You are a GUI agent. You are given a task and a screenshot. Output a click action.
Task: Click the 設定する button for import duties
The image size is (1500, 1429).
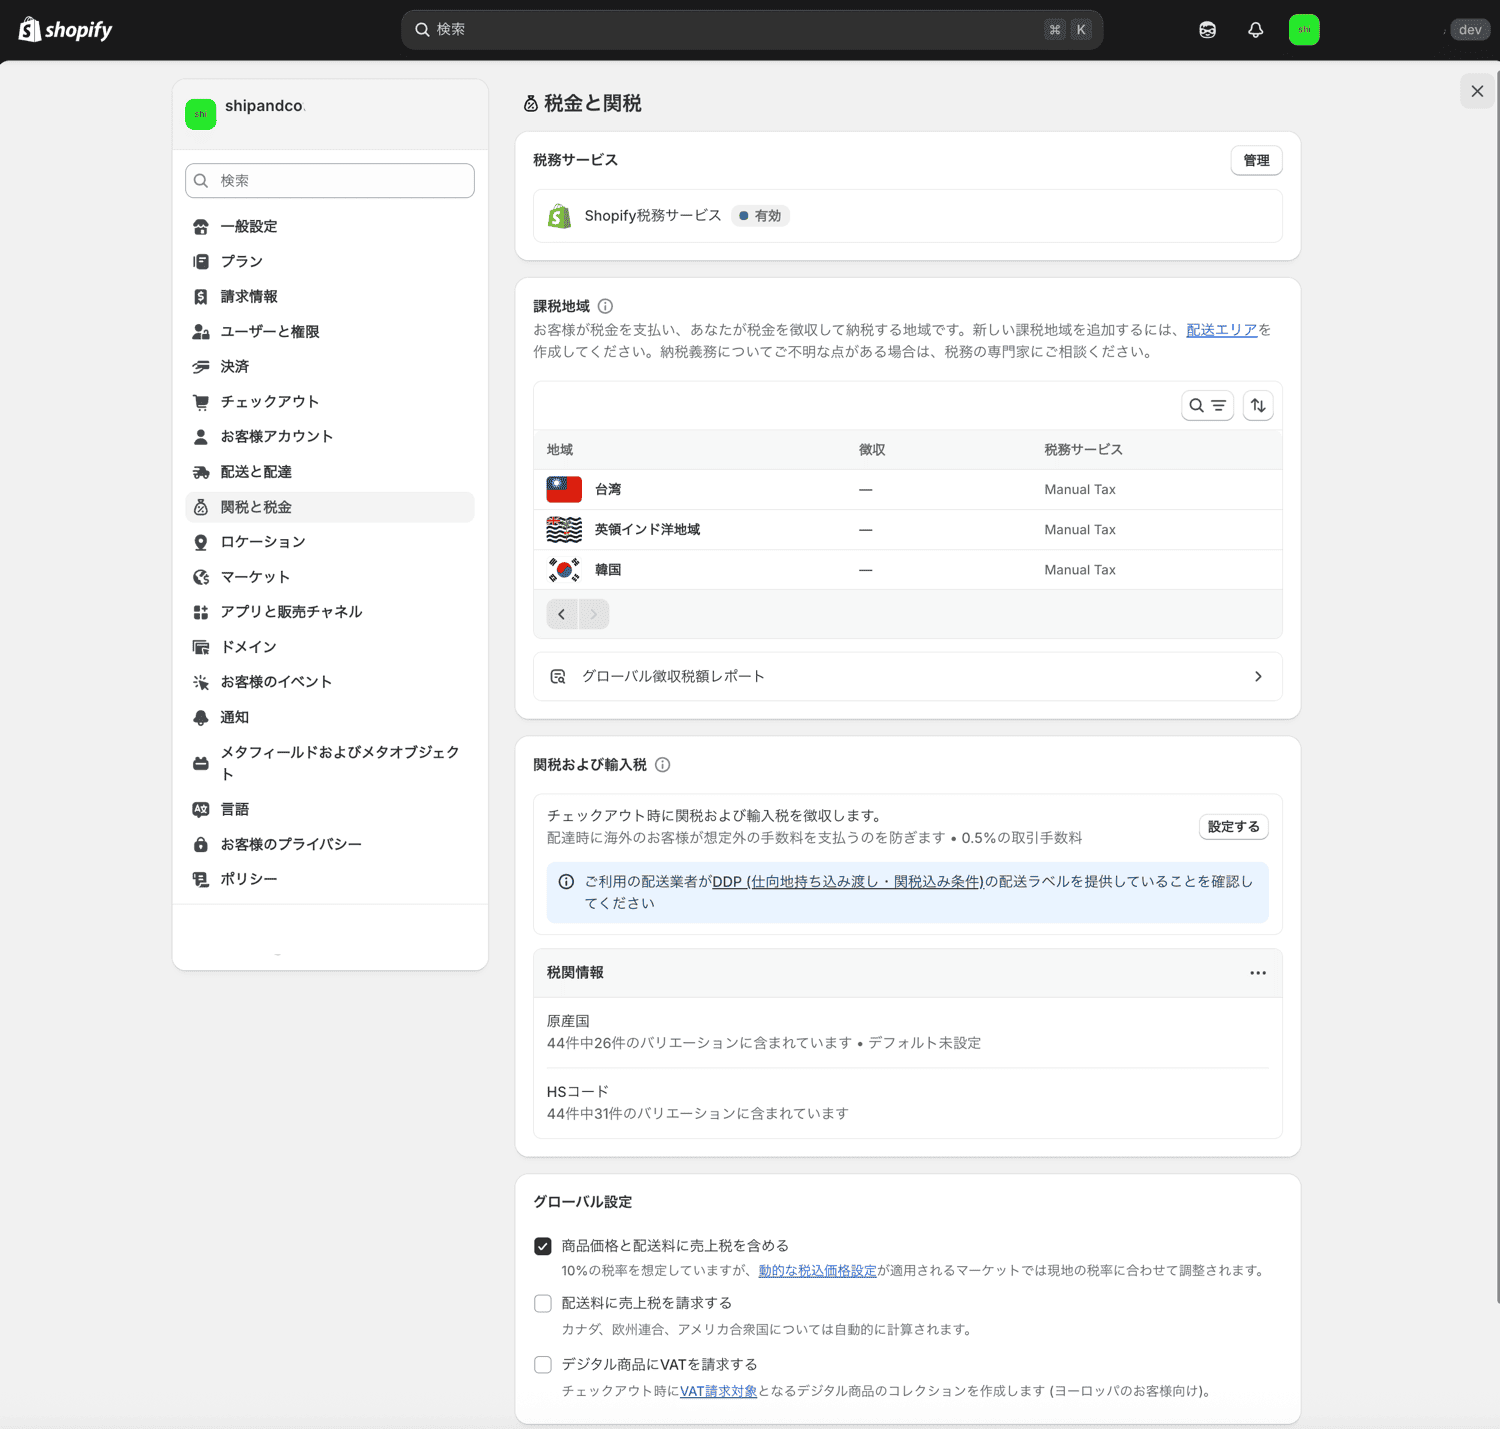(x=1233, y=827)
